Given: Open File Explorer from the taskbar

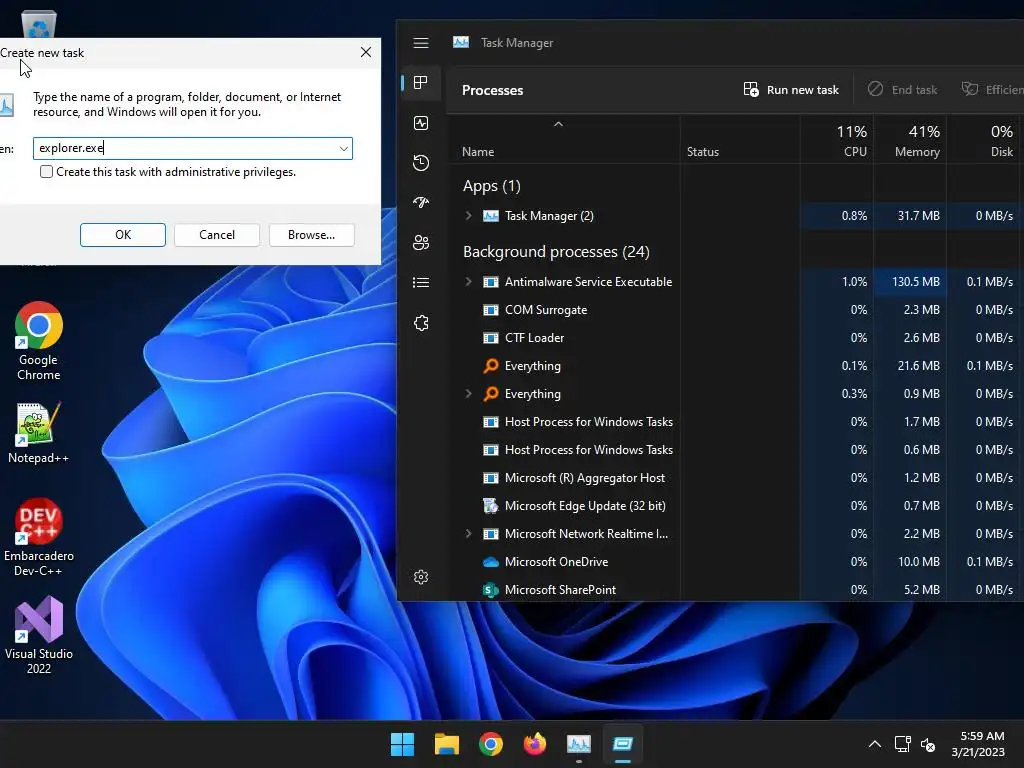Looking at the screenshot, I should coord(447,744).
